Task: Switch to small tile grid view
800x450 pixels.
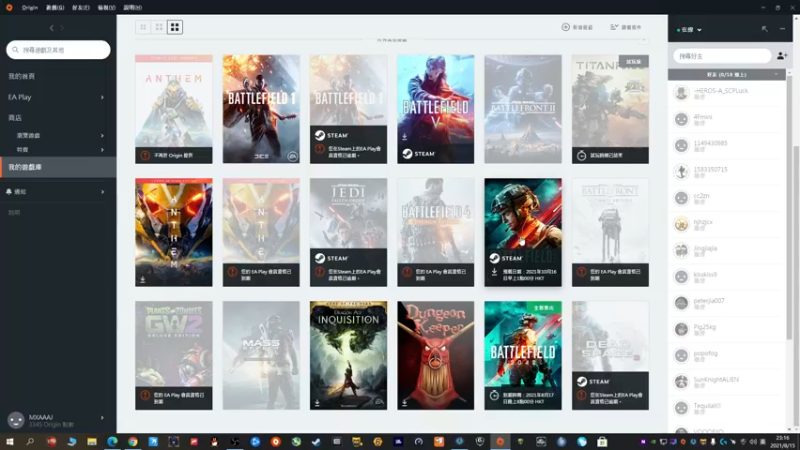Action: tap(143, 27)
